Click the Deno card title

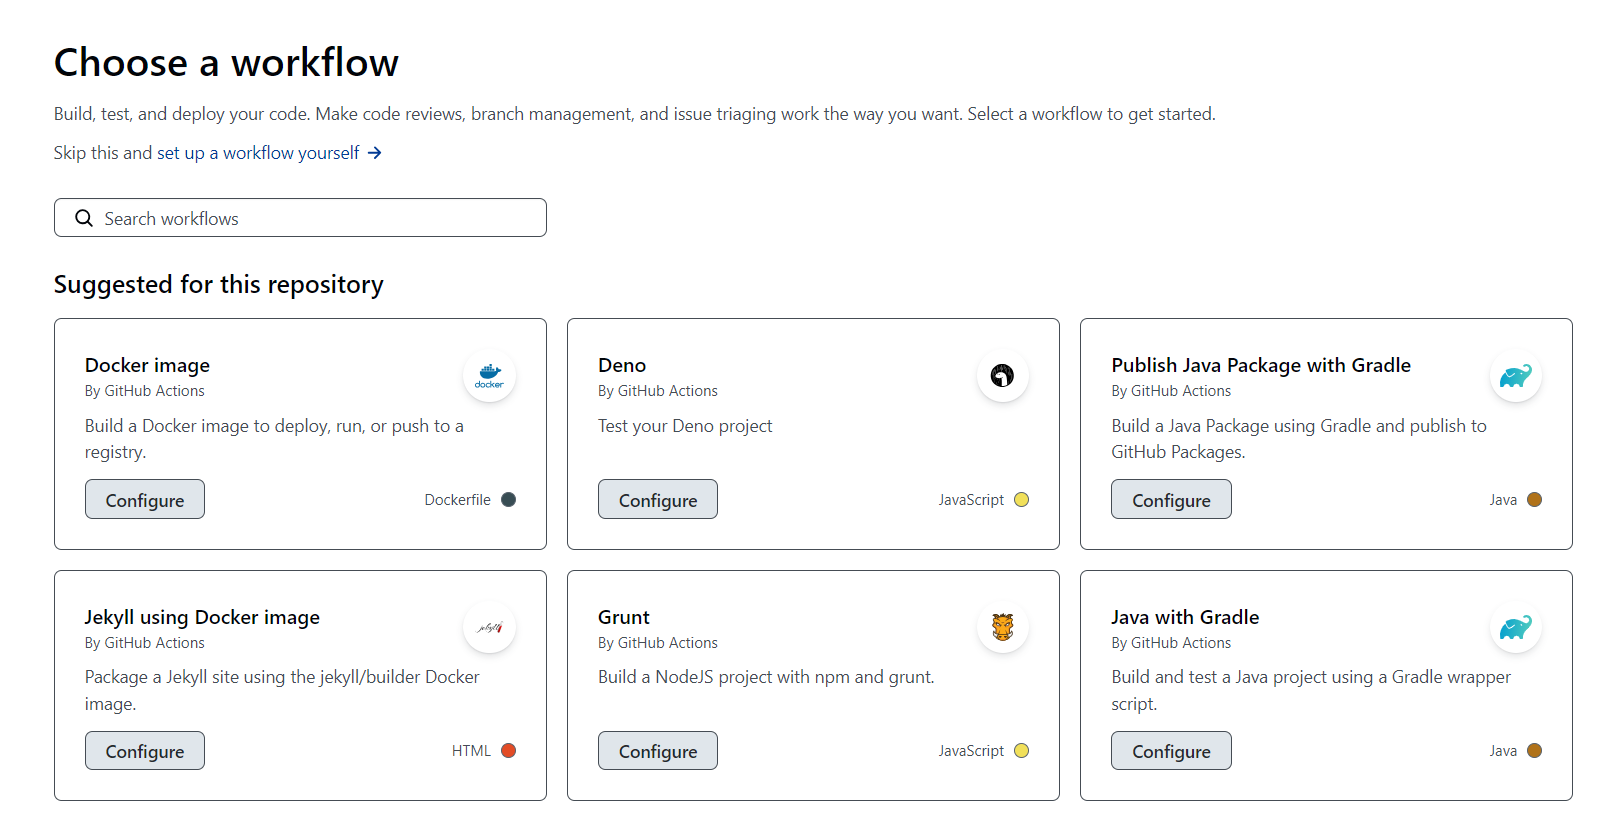tap(622, 365)
